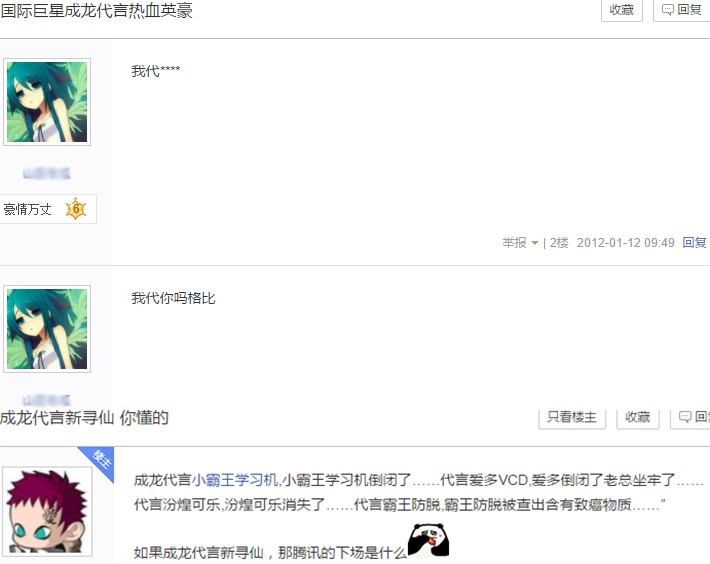This screenshot has width=710, height=564.
Task: Open green-haired avatar of 2楼 post
Action: (47, 102)
